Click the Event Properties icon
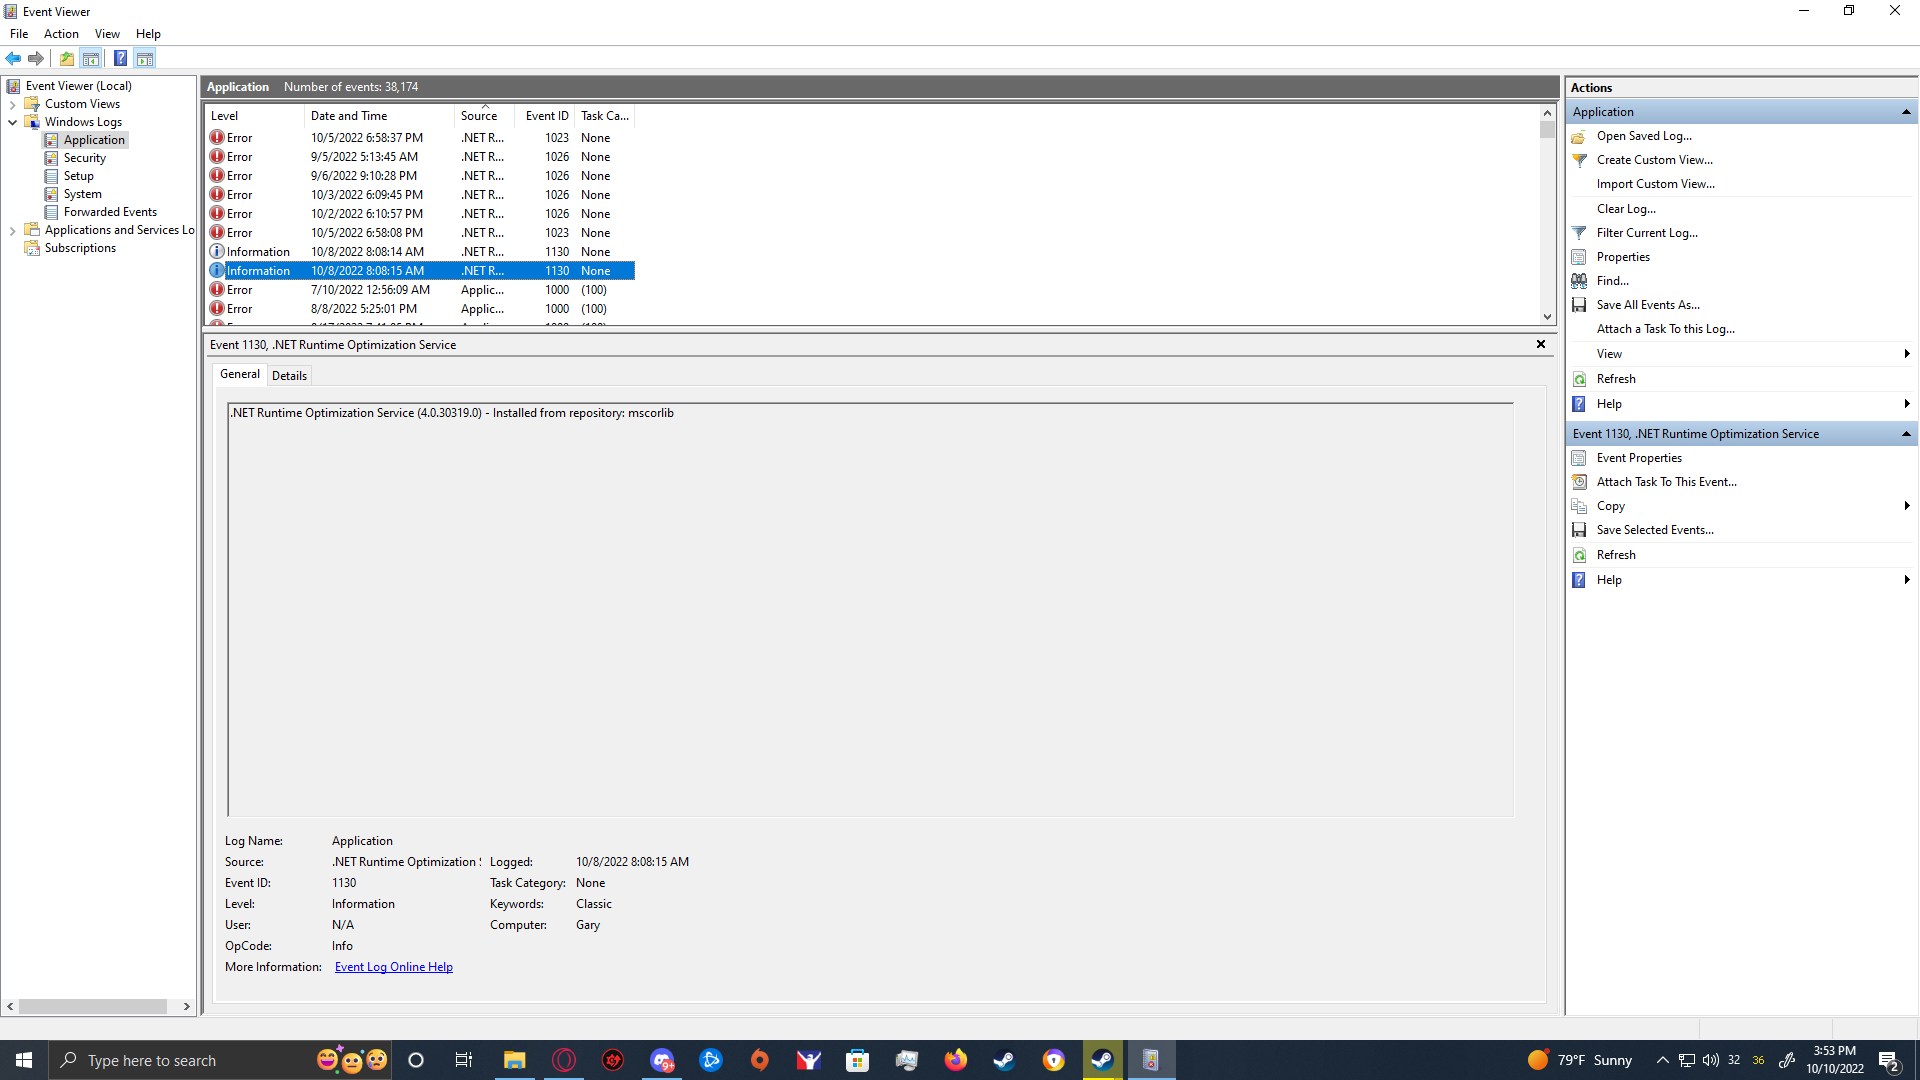Viewport: 1920px width, 1080px height. 1579,458
